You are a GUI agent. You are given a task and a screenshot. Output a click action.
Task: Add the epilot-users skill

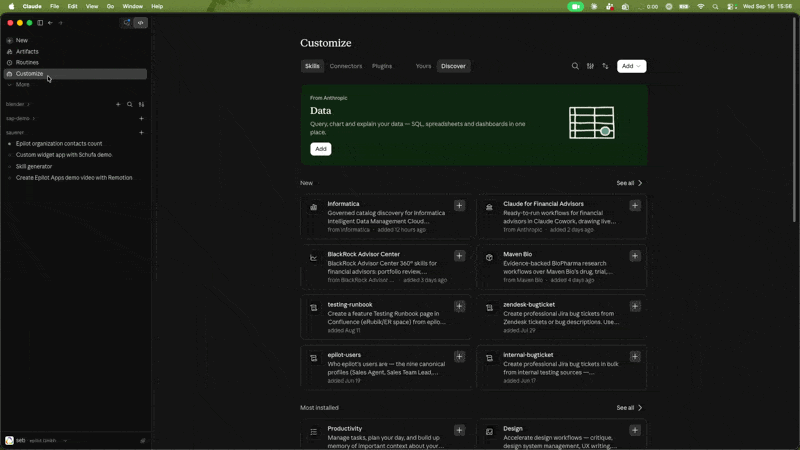[x=459, y=357]
